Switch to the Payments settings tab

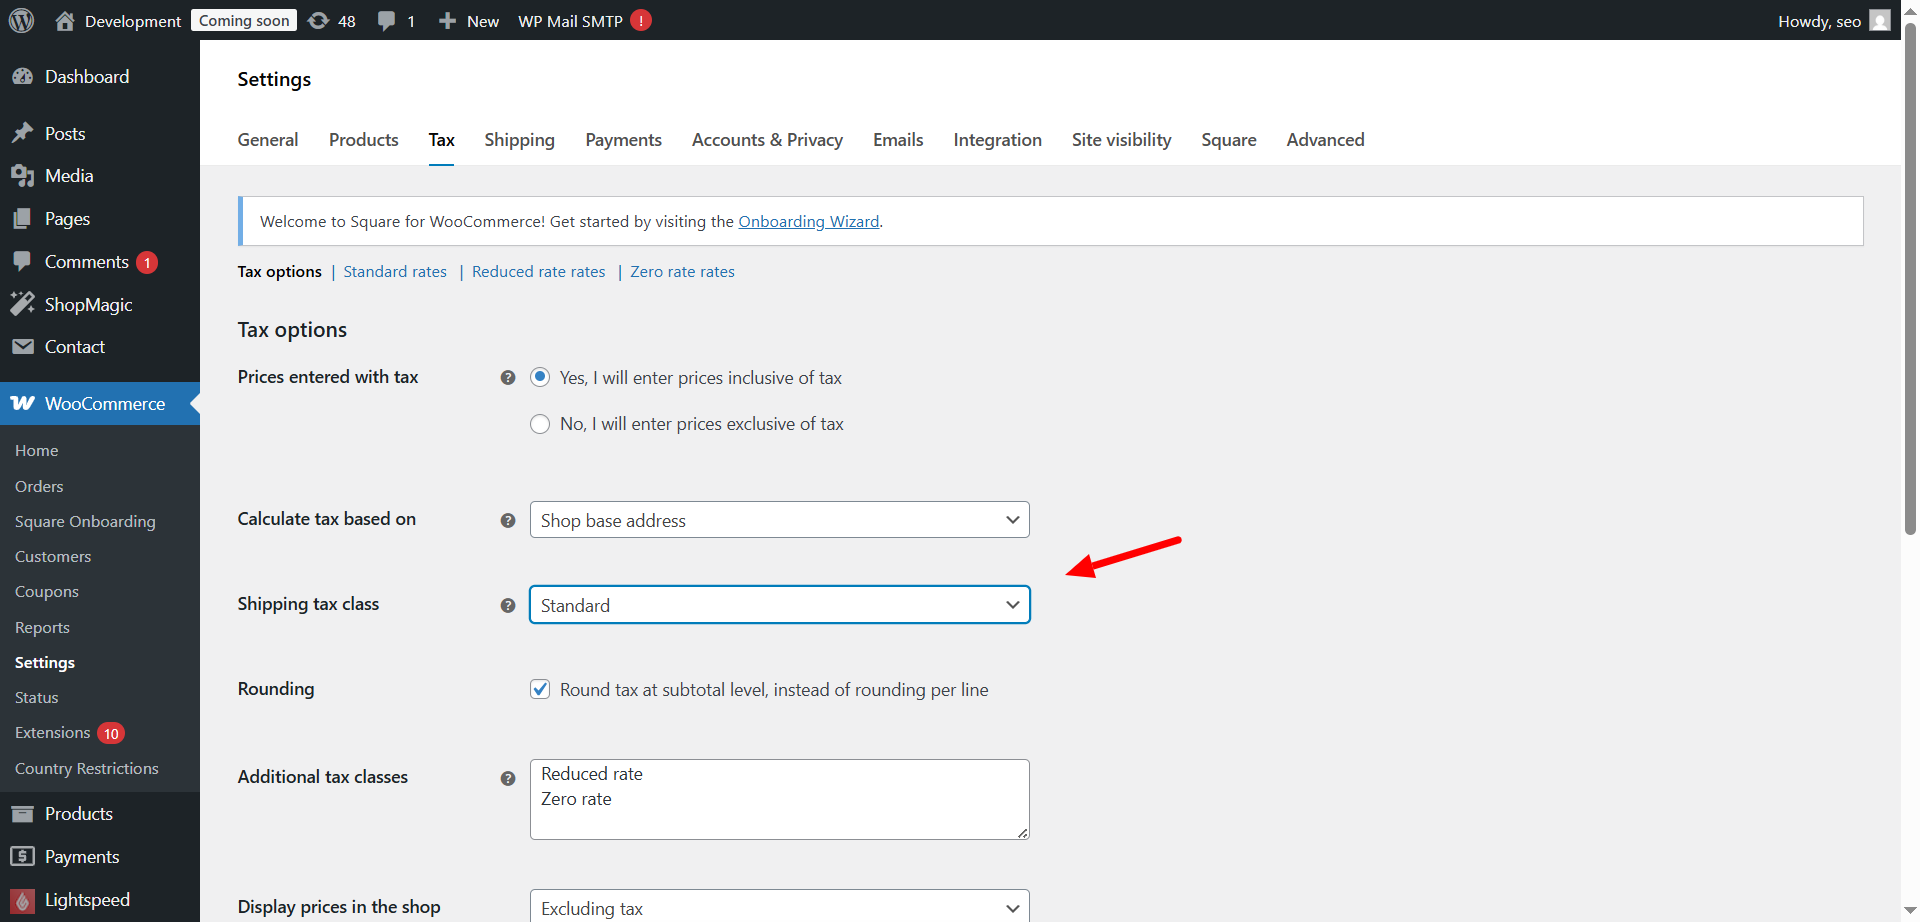coord(624,140)
